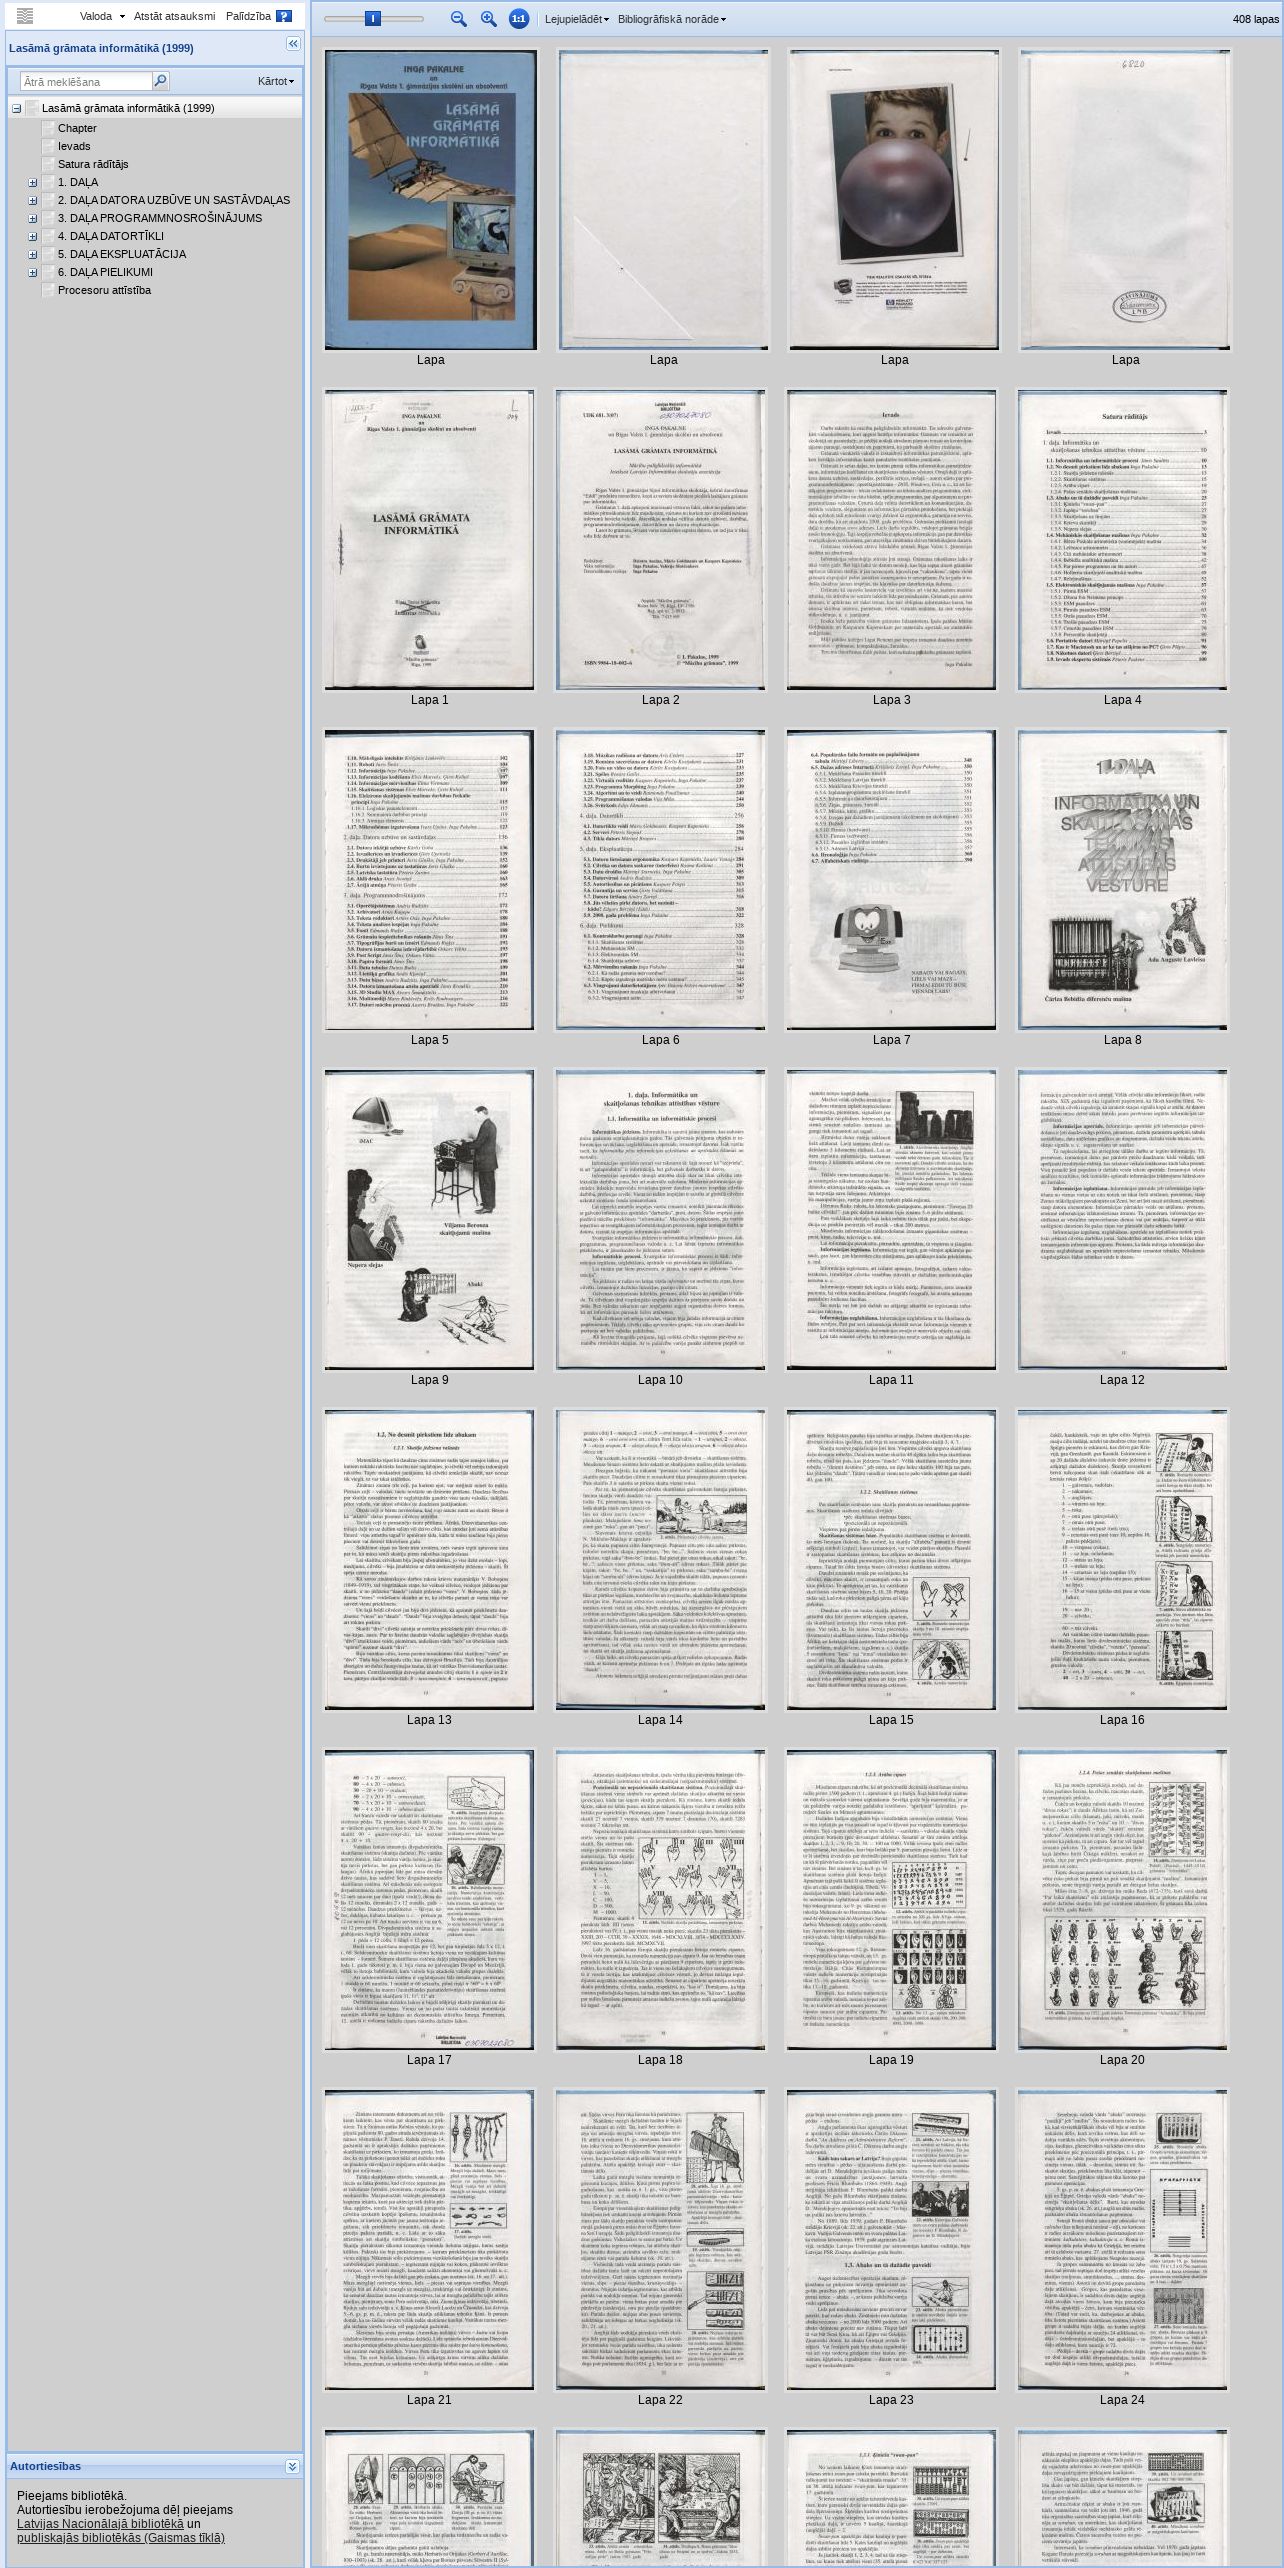Click Atstāt atsauksmi feedback link
This screenshot has height=2568, width=1284.
[174, 16]
